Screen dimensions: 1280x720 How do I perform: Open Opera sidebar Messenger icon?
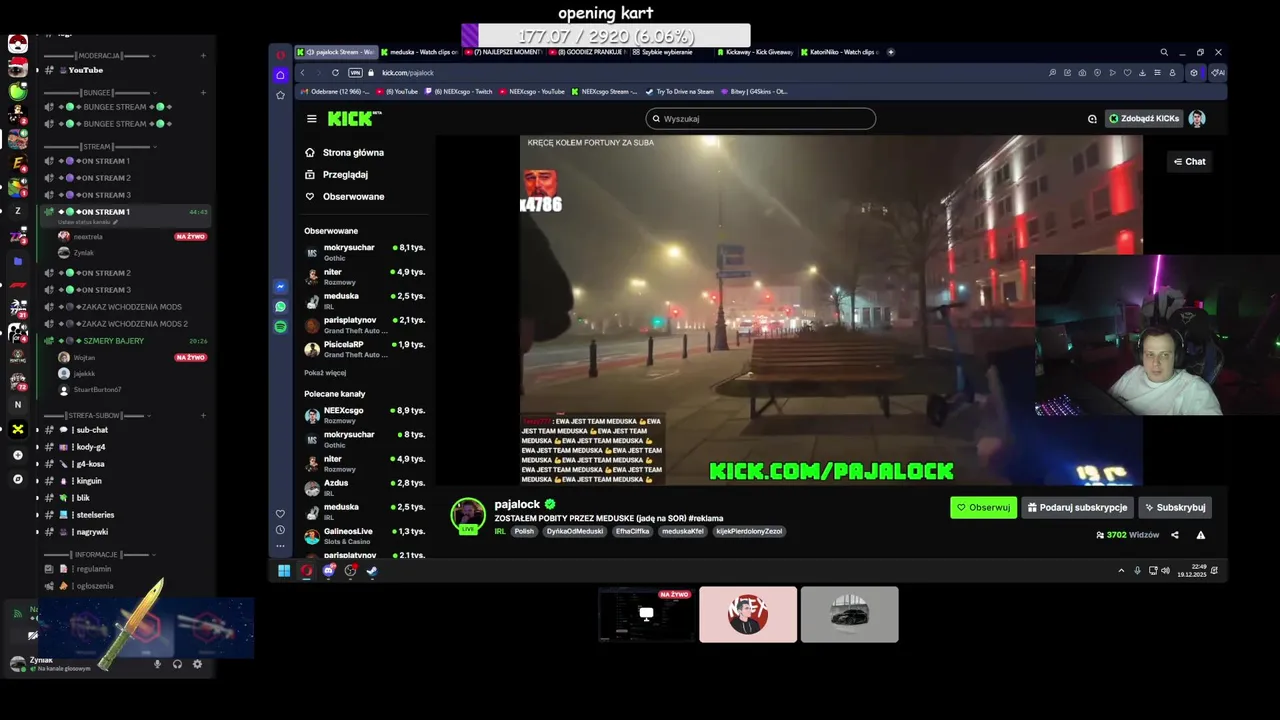coord(281,286)
